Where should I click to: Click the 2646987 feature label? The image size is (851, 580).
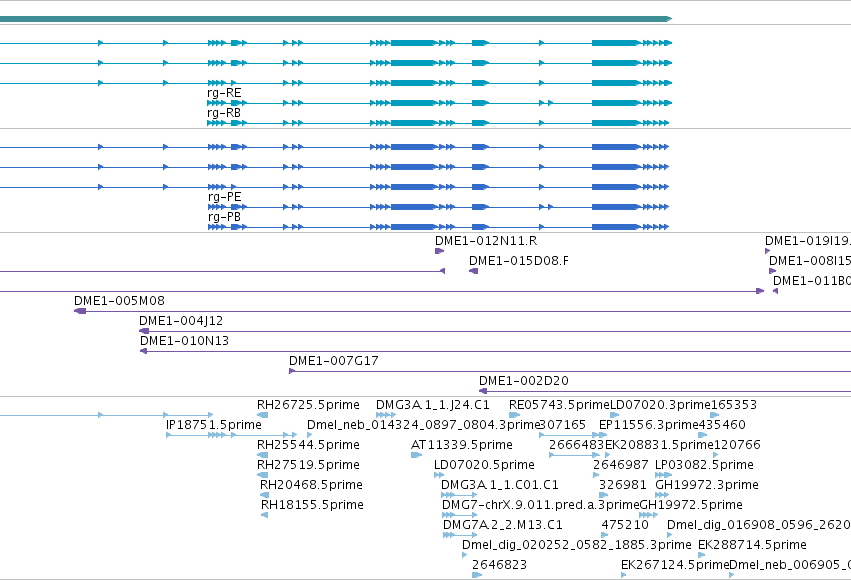point(620,465)
